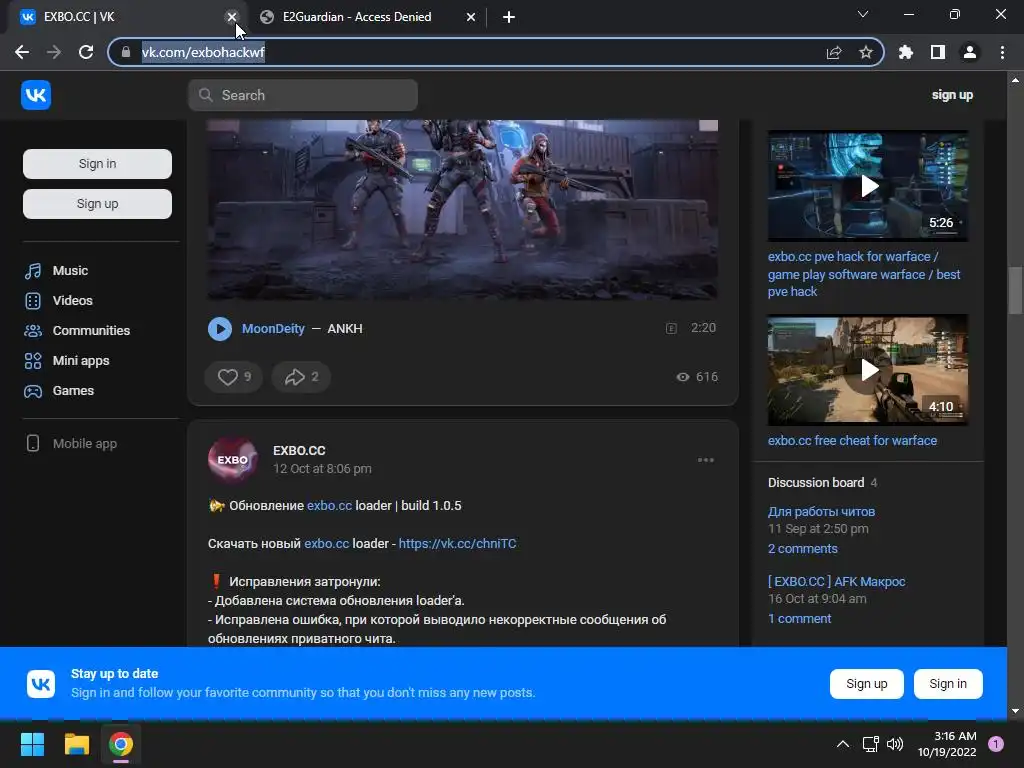
Task: Click banner Sign up button
Action: [867, 684]
